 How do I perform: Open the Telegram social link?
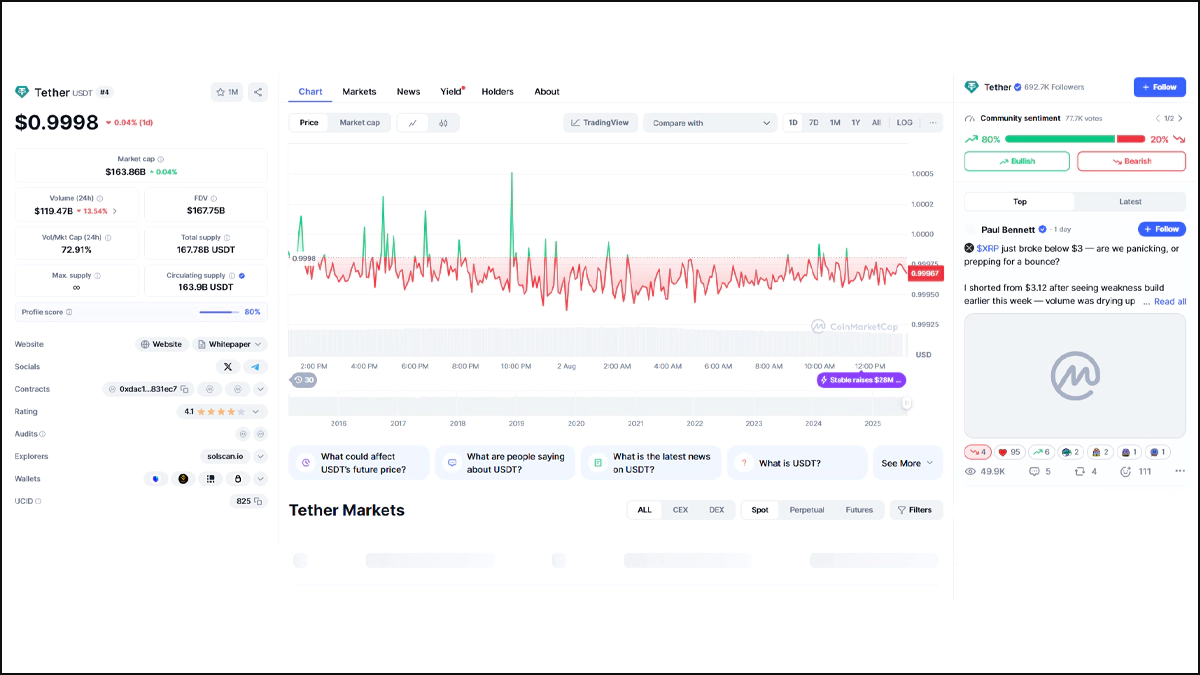256,367
